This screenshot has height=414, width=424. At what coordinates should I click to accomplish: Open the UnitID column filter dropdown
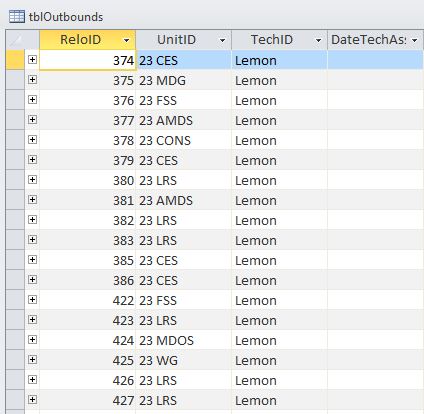tap(222, 40)
